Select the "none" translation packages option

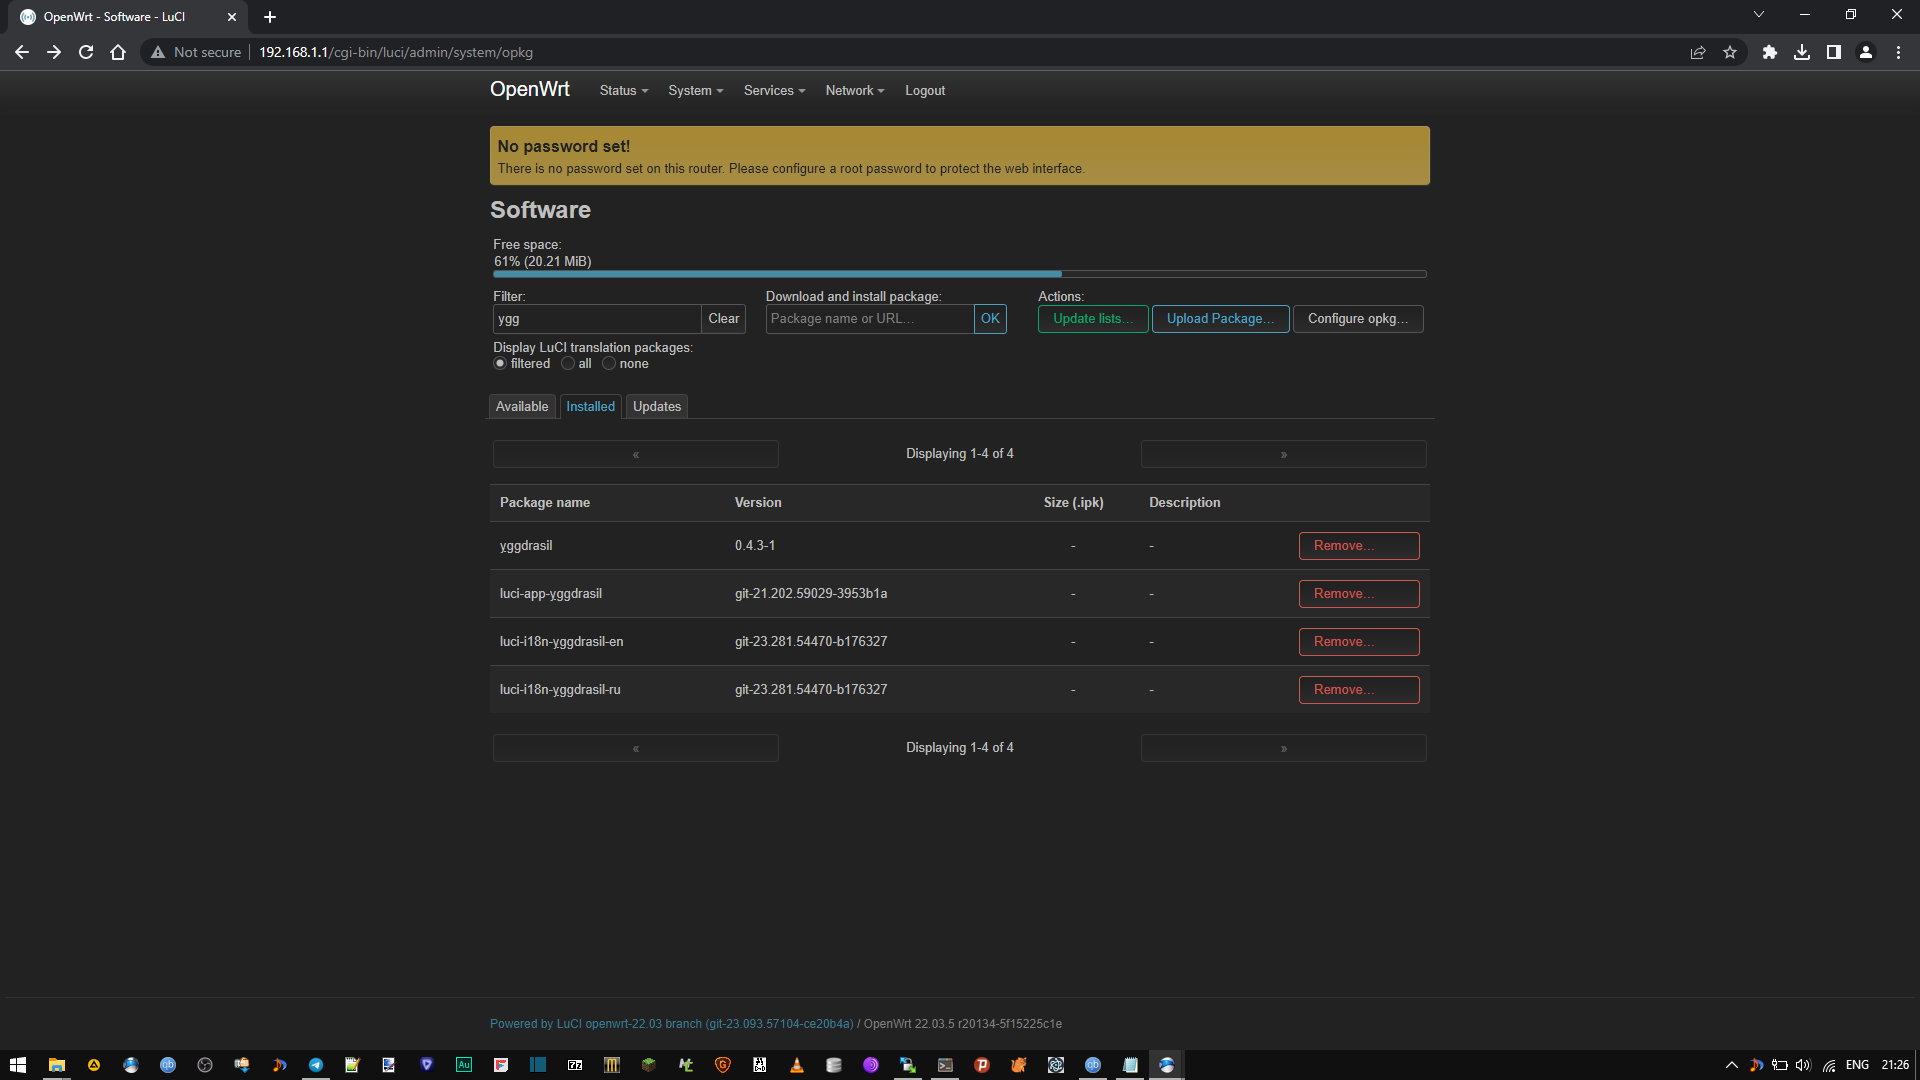coord(609,363)
